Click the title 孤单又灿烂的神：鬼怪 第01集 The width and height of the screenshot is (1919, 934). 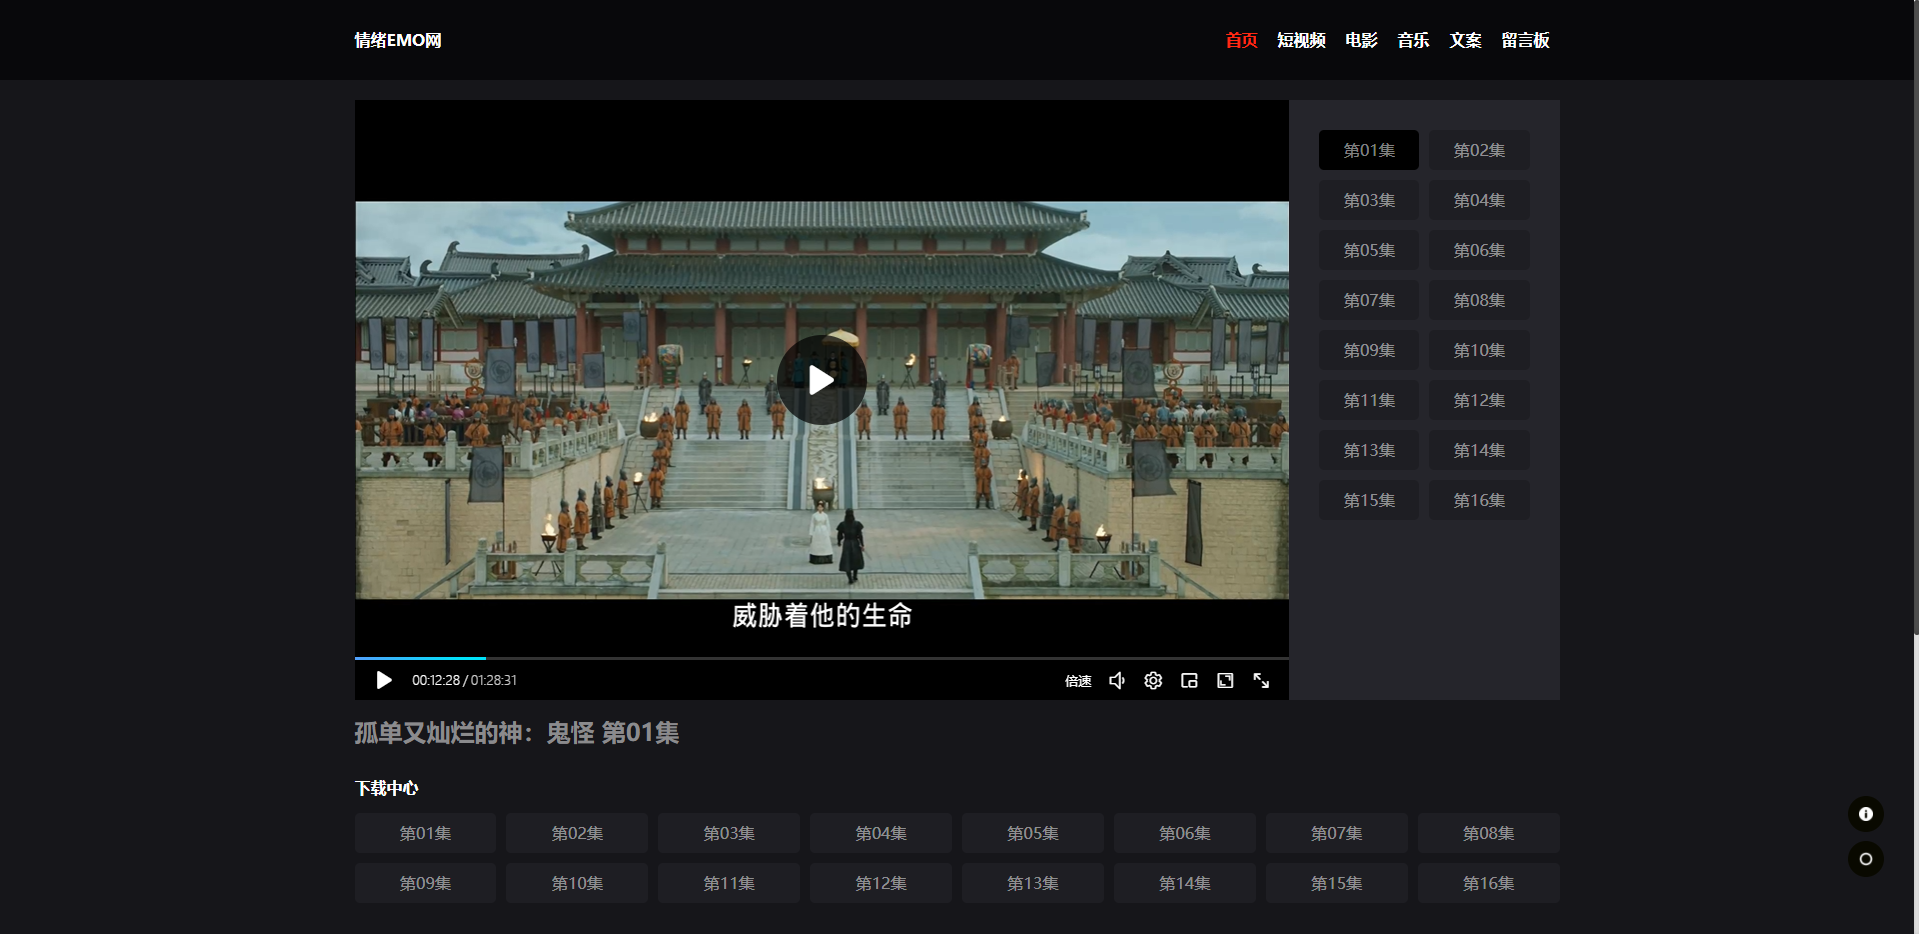517,733
